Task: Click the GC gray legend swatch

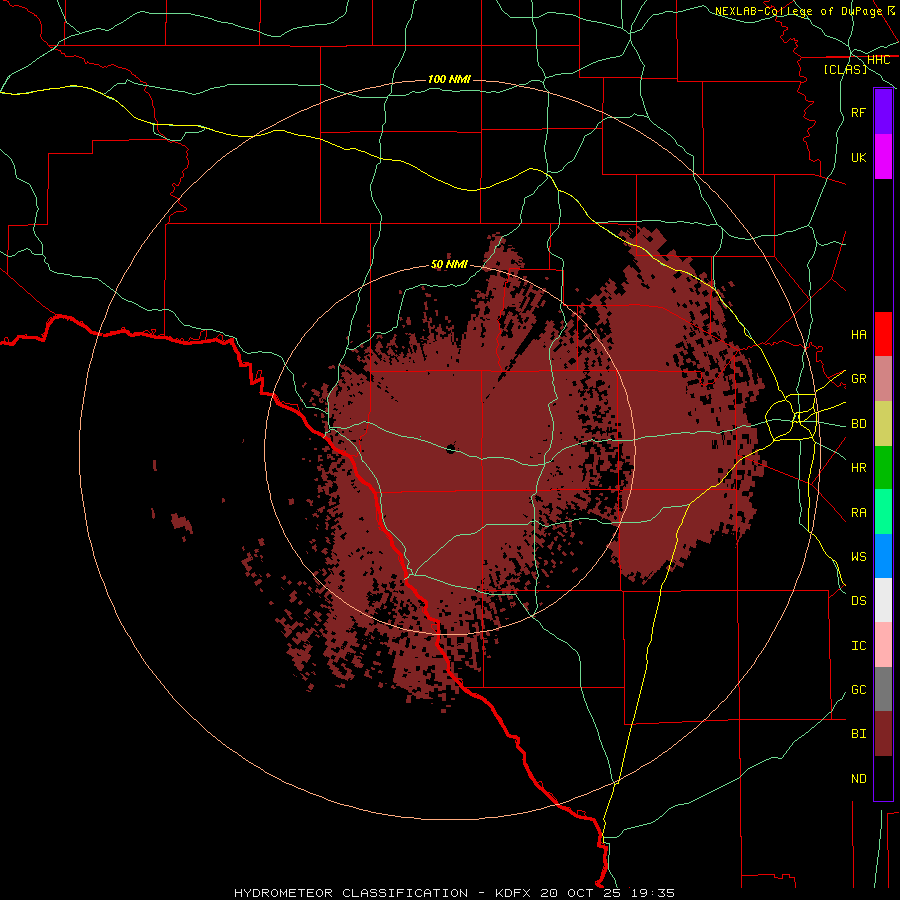Action: (x=883, y=689)
